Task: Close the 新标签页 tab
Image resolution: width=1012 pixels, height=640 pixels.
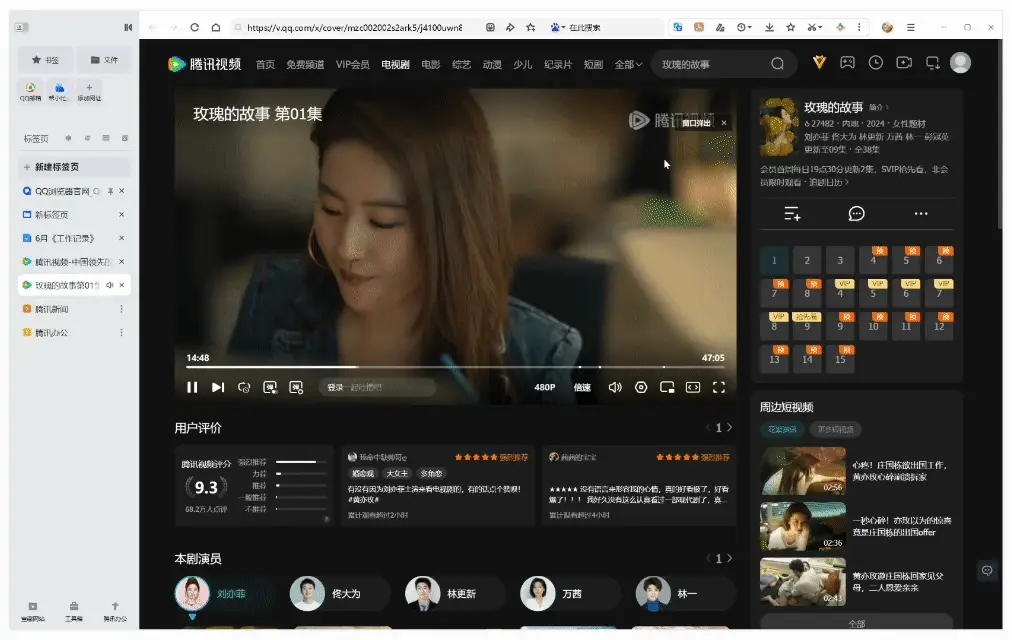Action: (x=121, y=214)
